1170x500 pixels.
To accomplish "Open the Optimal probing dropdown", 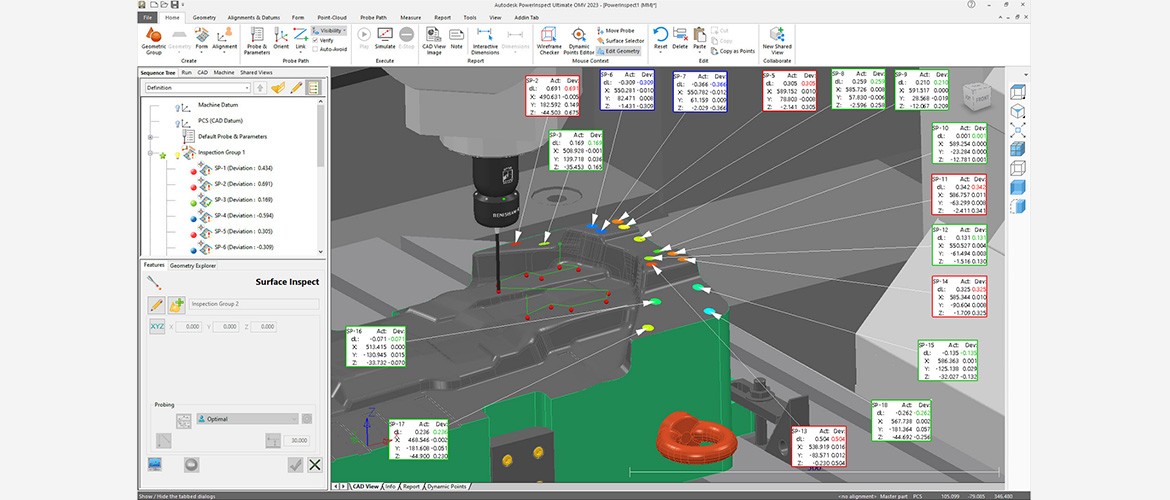I will point(247,419).
